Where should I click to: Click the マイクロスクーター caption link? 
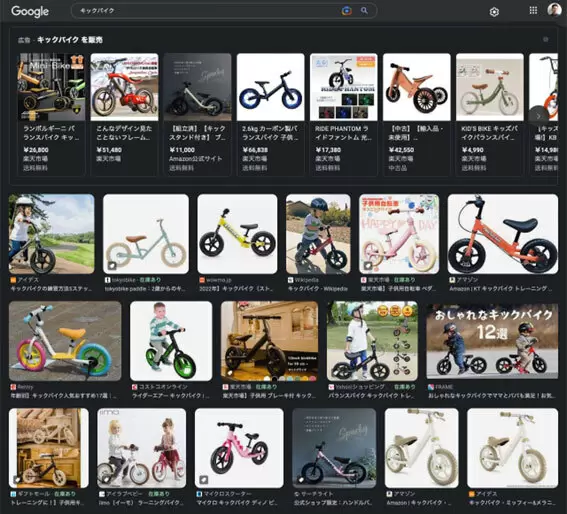(237, 503)
